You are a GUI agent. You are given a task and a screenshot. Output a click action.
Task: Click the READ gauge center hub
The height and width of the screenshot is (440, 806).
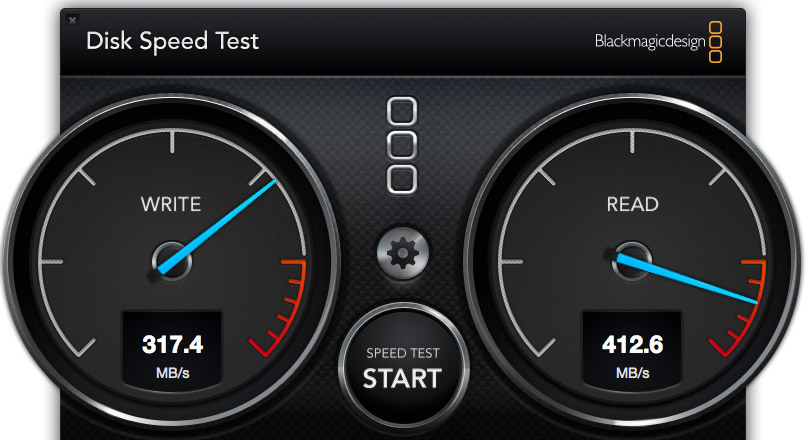(x=632, y=262)
